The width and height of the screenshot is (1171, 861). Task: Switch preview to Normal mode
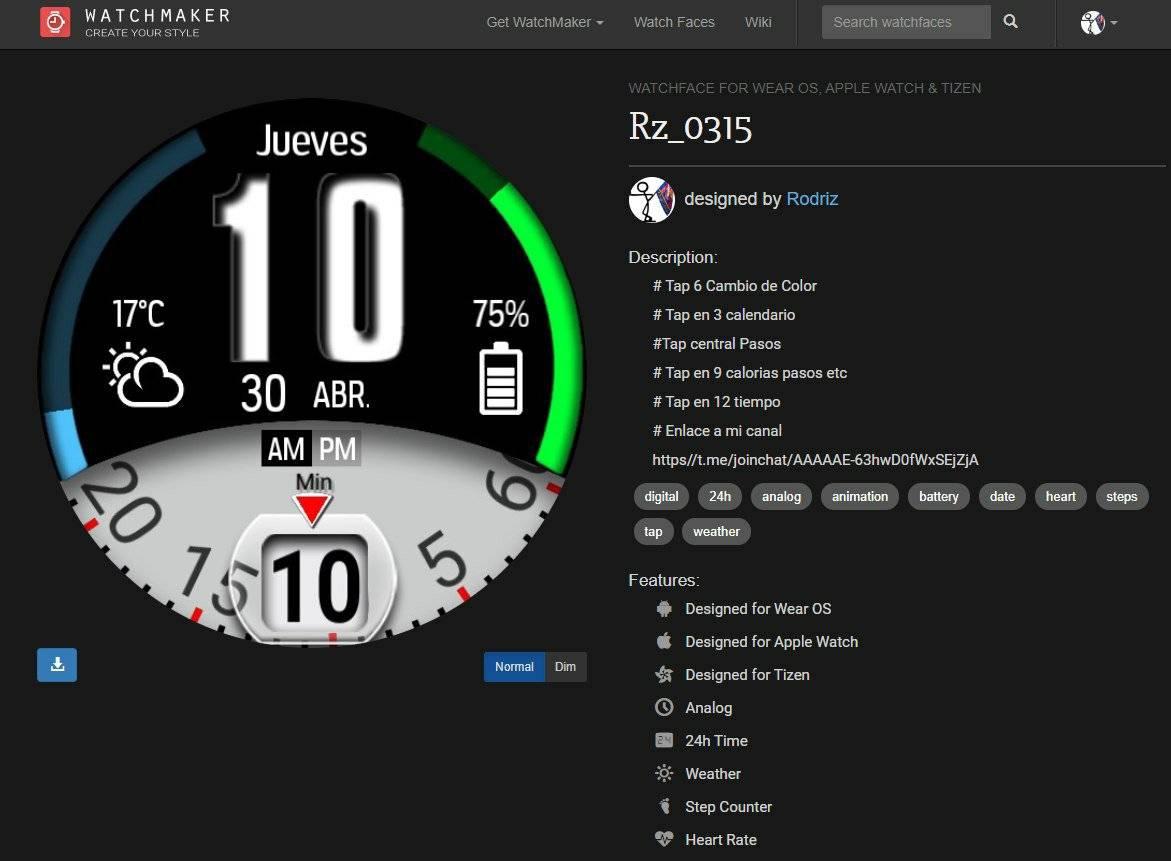tap(515, 667)
